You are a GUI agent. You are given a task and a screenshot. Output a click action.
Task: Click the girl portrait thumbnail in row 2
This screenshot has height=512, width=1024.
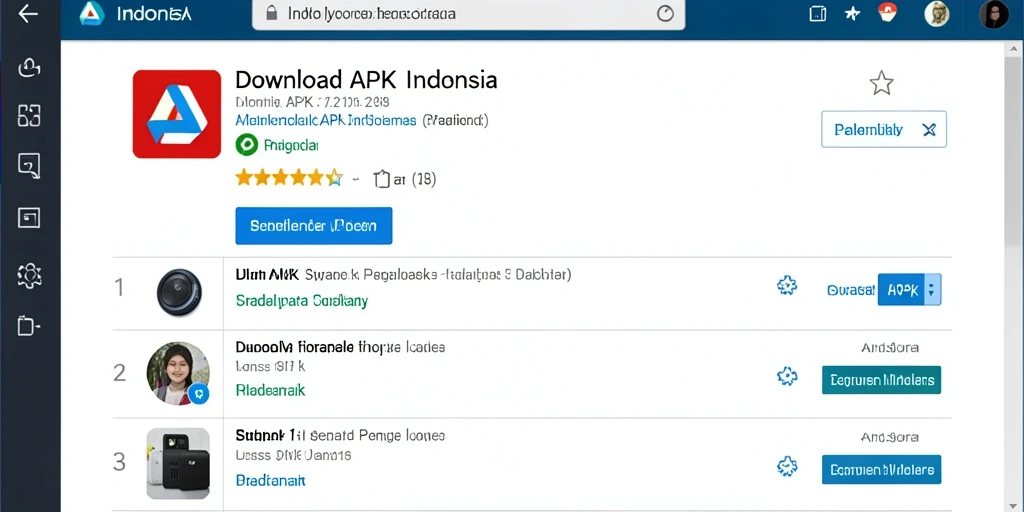point(178,373)
